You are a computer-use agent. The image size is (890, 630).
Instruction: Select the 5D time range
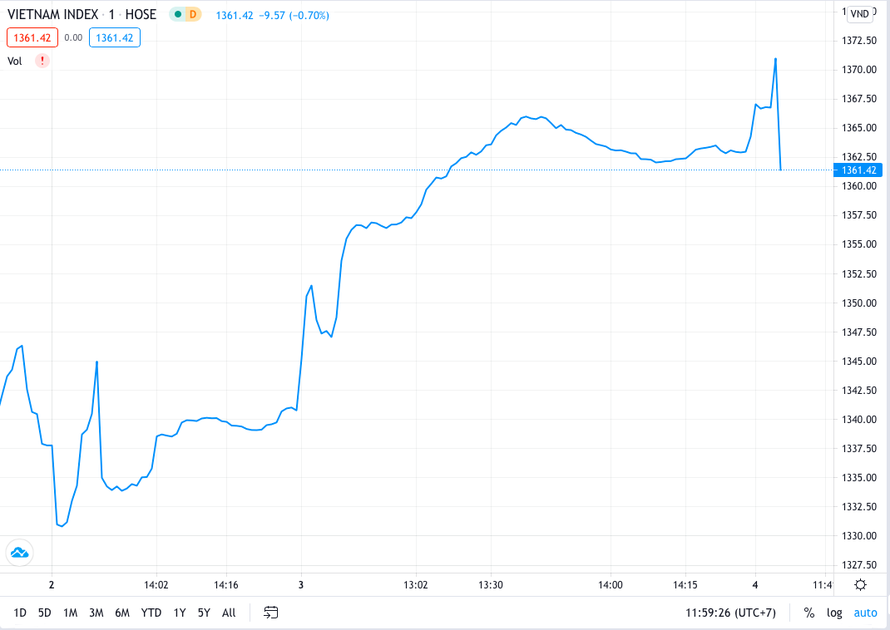(x=45, y=613)
